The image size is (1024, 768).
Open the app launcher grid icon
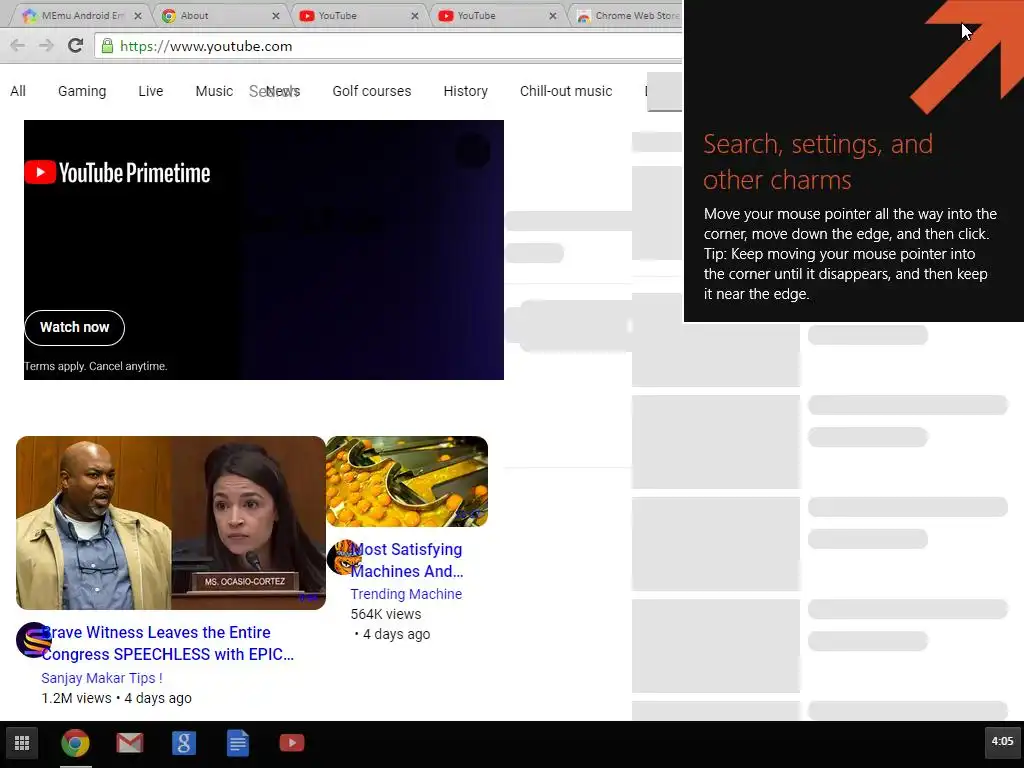22,743
